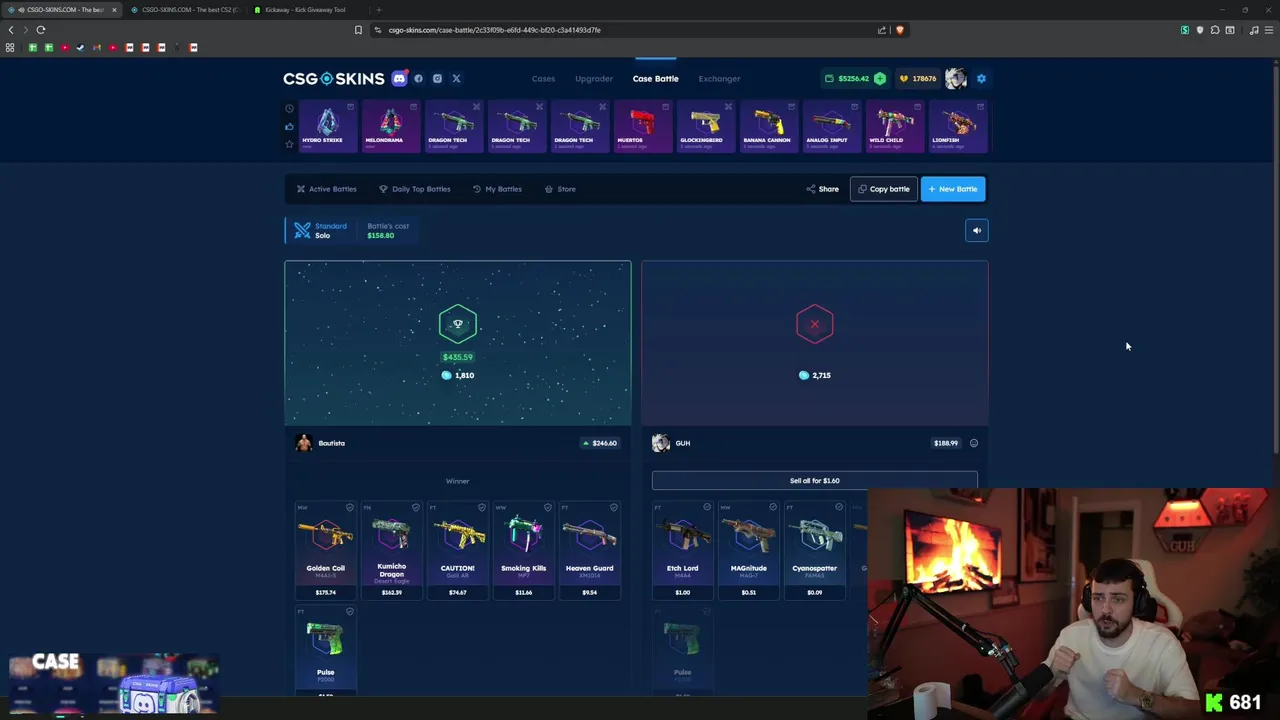
Task: Open a new browser tab
Action: [x=379, y=10]
